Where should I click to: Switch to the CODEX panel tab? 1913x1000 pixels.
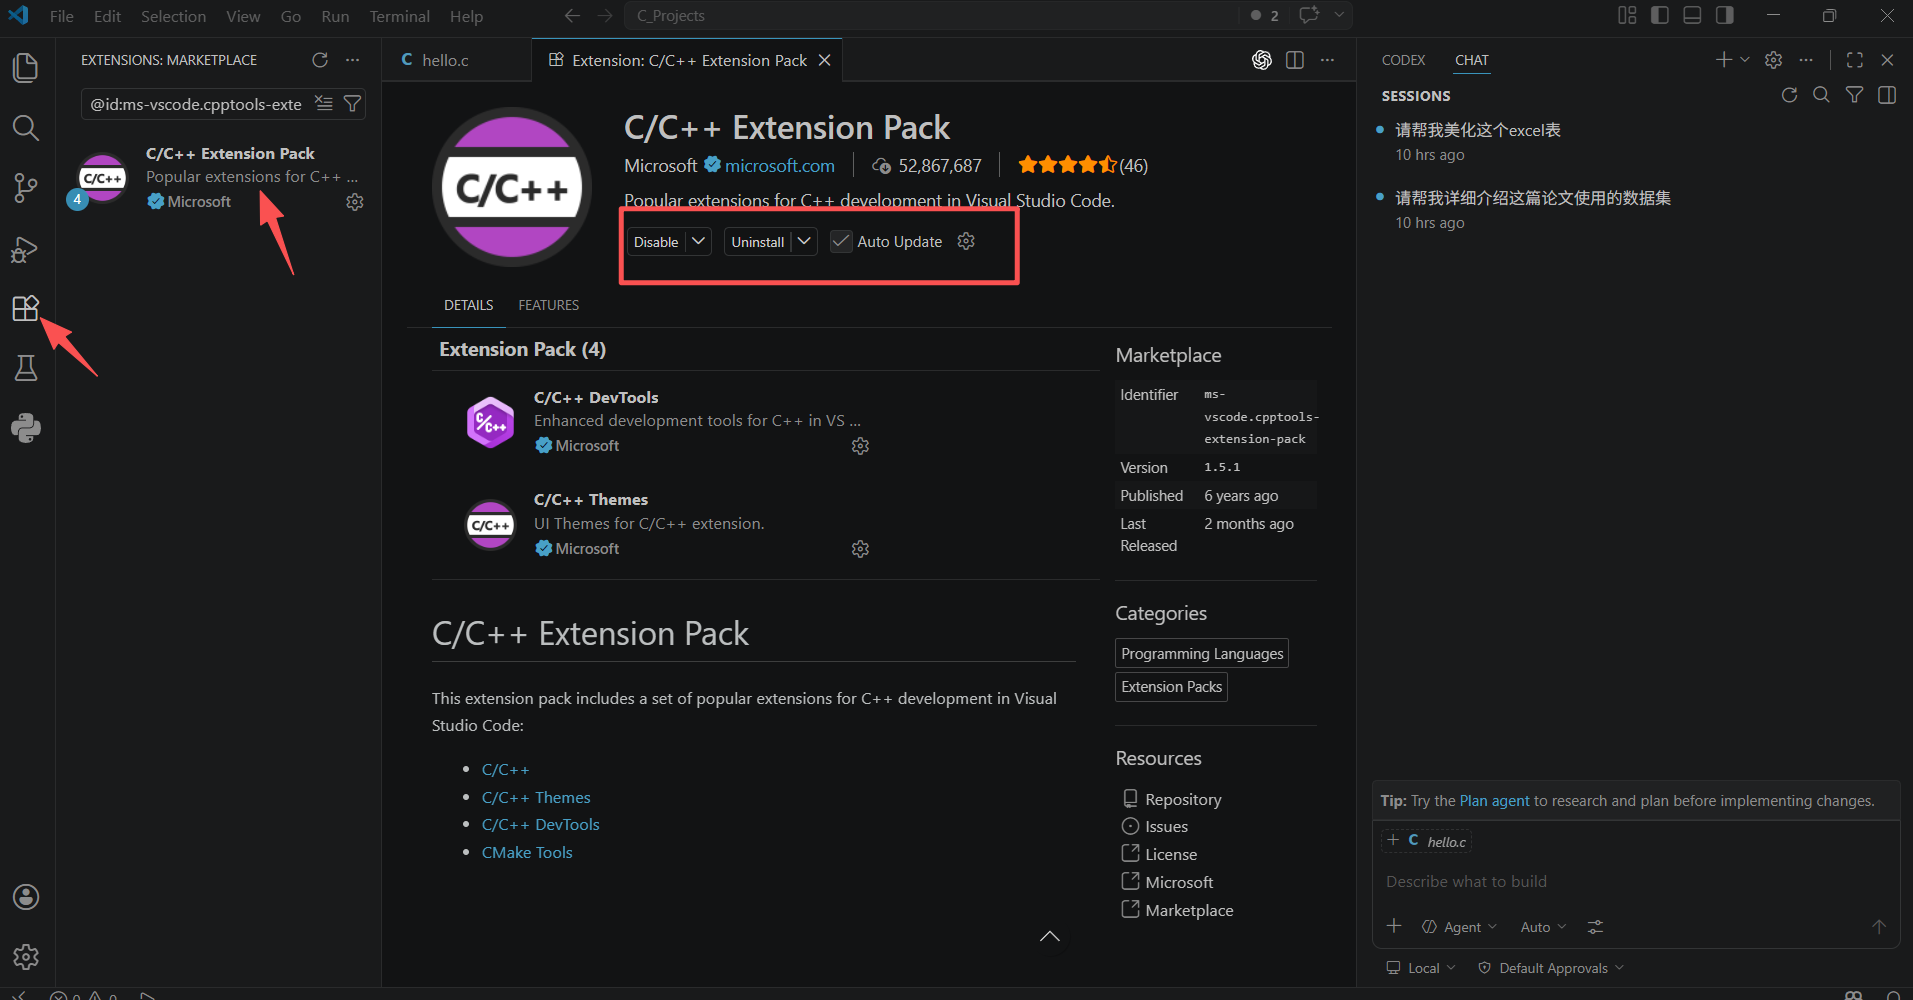[1403, 60]
